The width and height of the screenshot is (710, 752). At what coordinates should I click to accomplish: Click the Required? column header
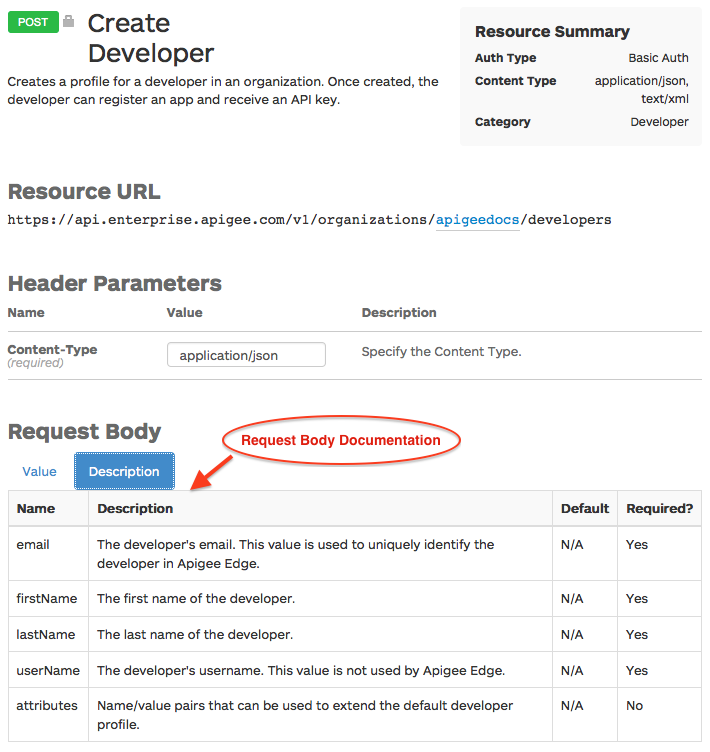coord(659,508)
